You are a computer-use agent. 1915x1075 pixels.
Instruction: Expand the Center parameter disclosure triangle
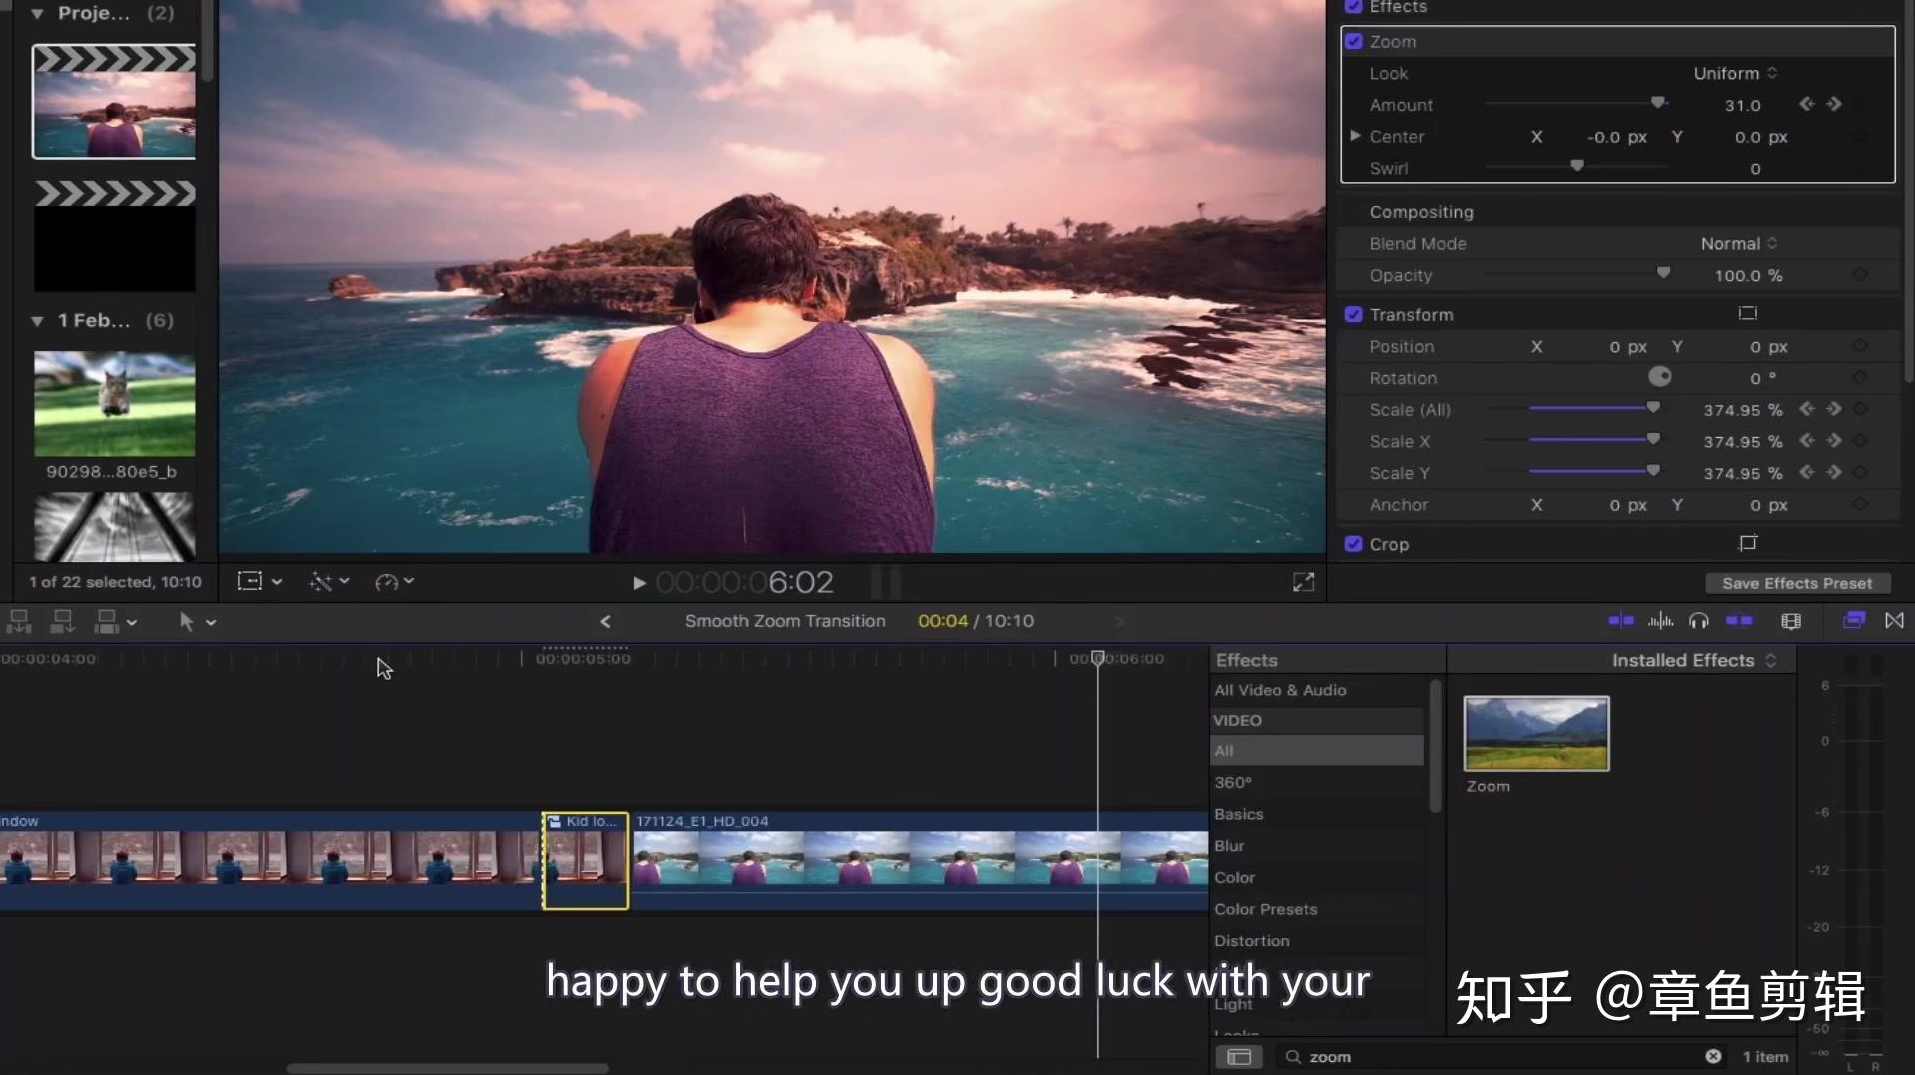tap(1355, 137)
